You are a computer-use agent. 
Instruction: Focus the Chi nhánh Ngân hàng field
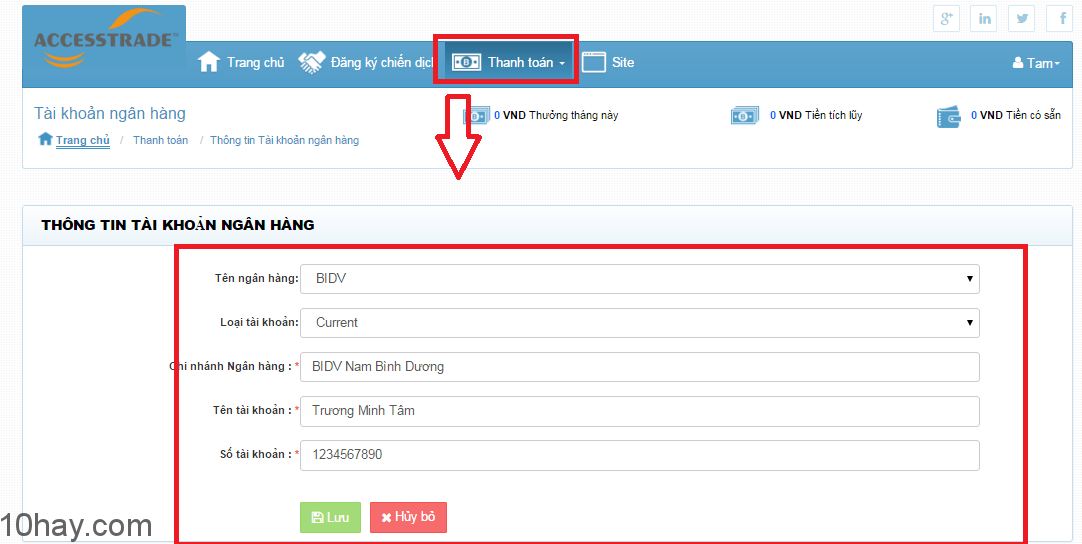pyautogui.click(x=639, y=367)
